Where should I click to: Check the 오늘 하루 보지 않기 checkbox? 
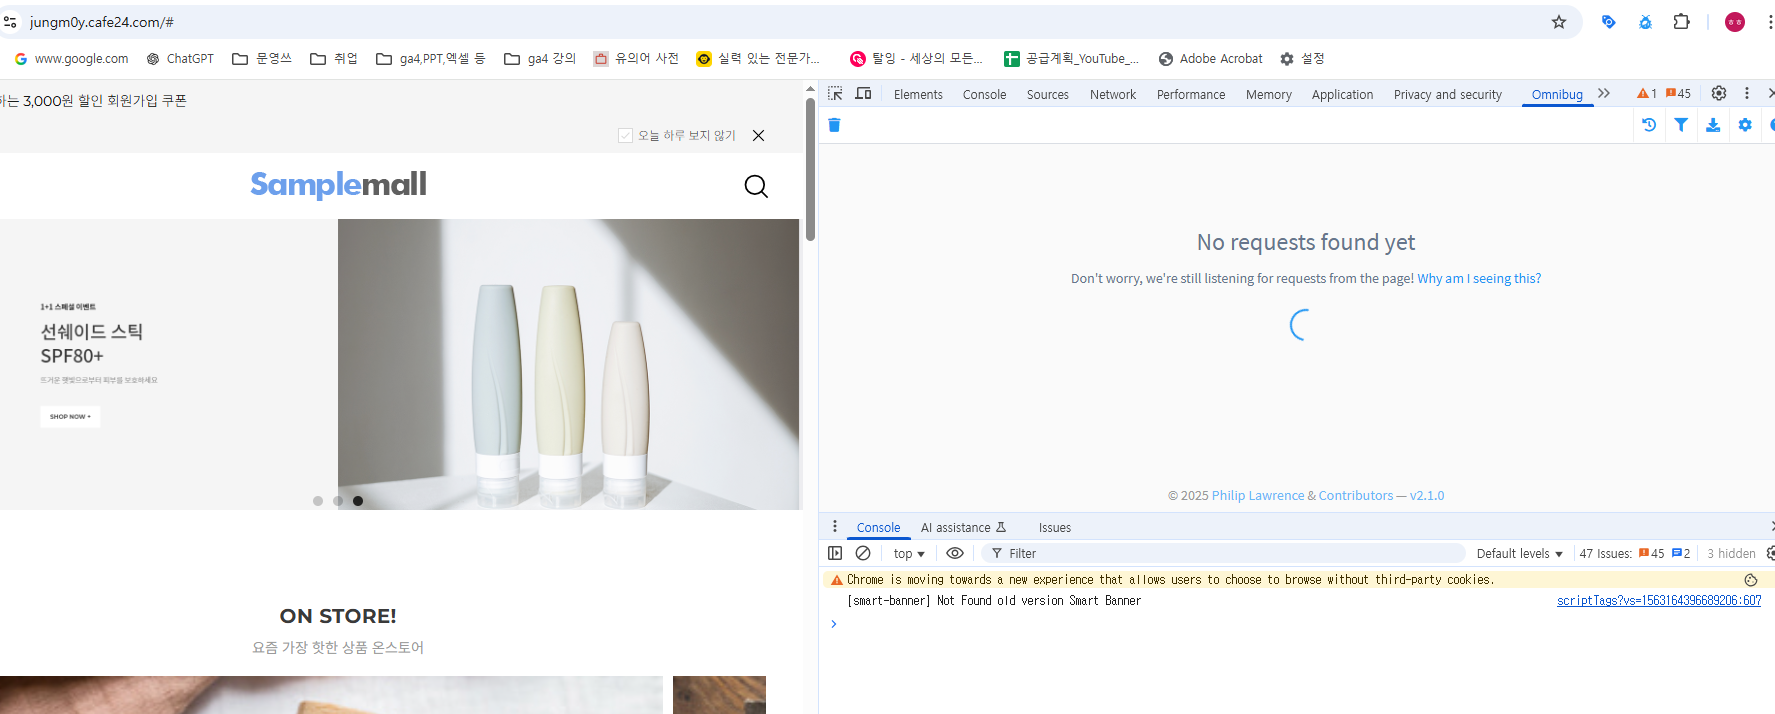click(626, 136)
